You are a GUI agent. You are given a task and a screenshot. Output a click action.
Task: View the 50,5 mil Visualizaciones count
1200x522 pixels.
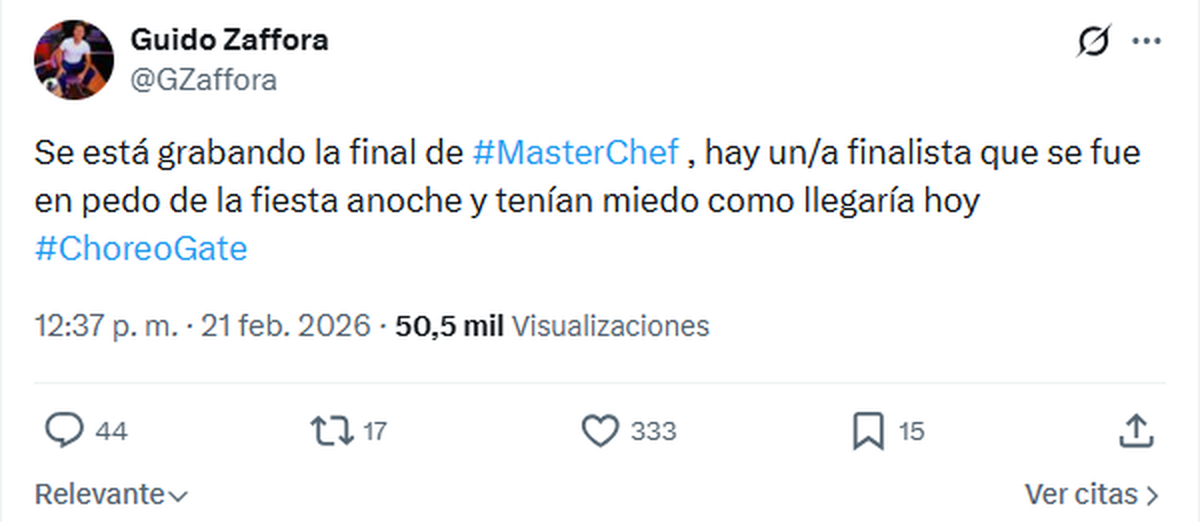(552, 326)
